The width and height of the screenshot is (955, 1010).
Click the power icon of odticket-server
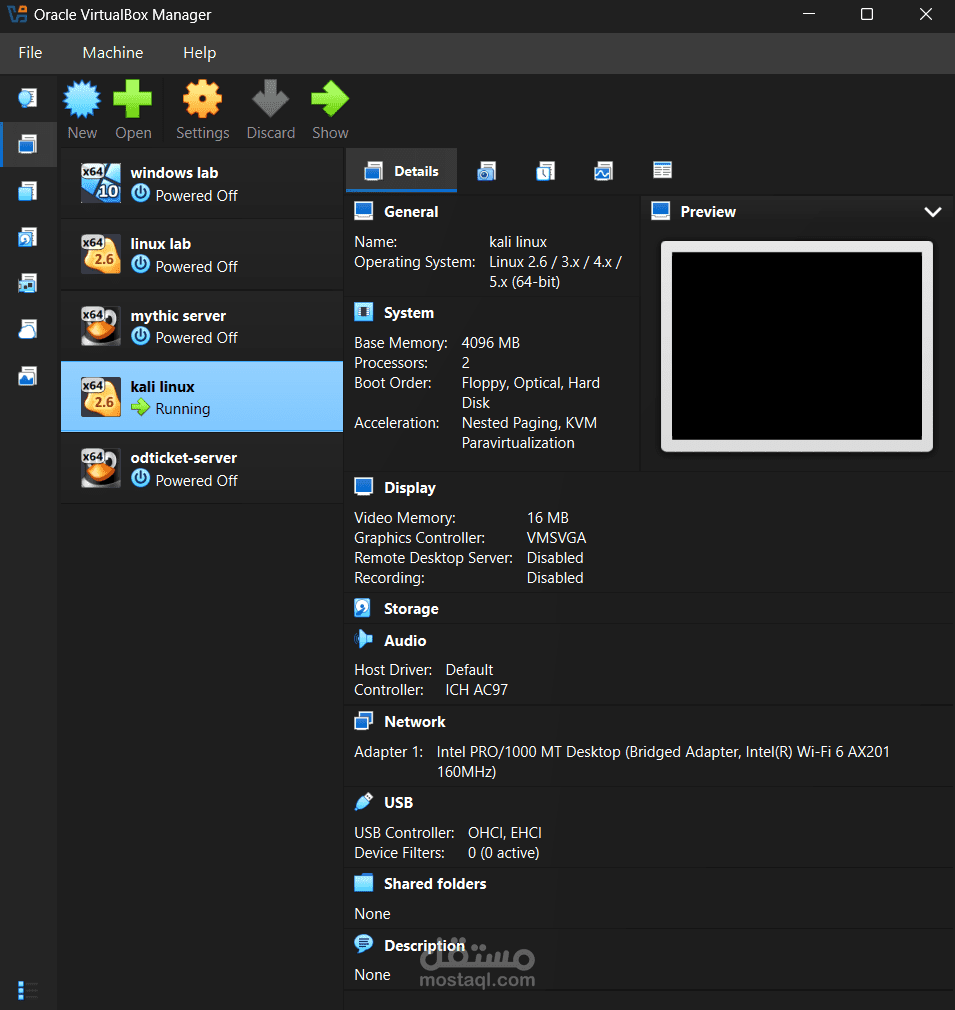(x=140, y=479)
